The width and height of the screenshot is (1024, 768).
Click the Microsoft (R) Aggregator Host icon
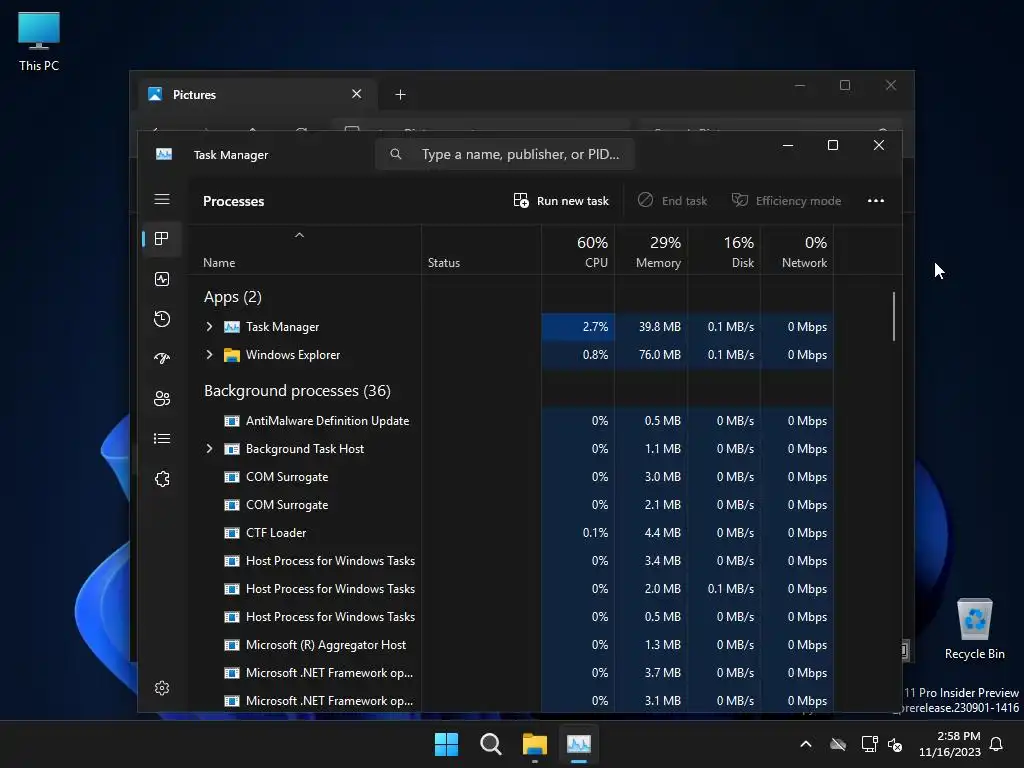232,645
